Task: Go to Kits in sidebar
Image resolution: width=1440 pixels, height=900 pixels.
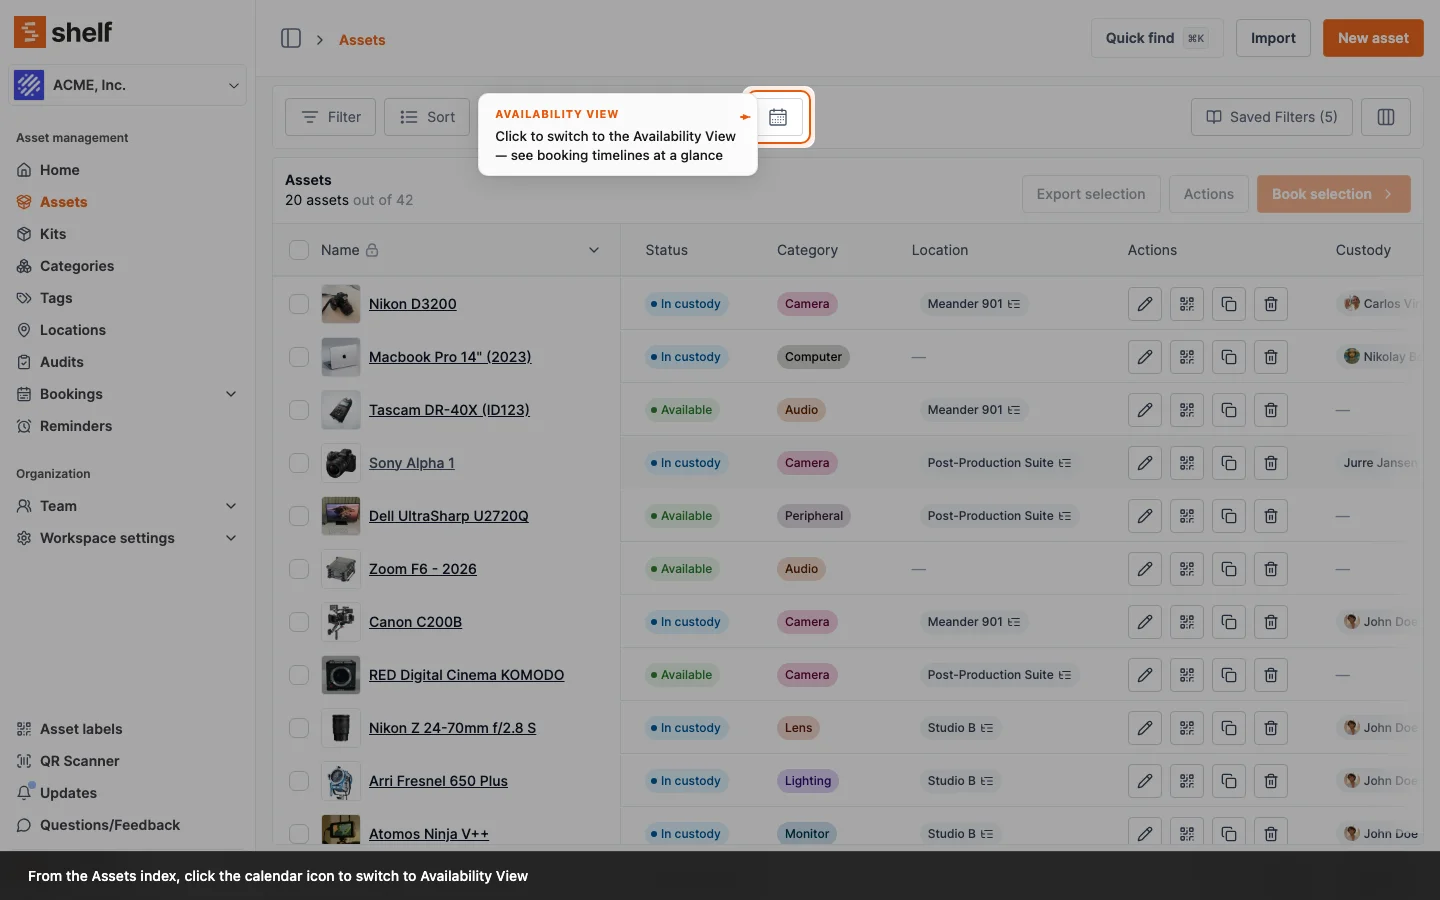Action: point(53,234)
